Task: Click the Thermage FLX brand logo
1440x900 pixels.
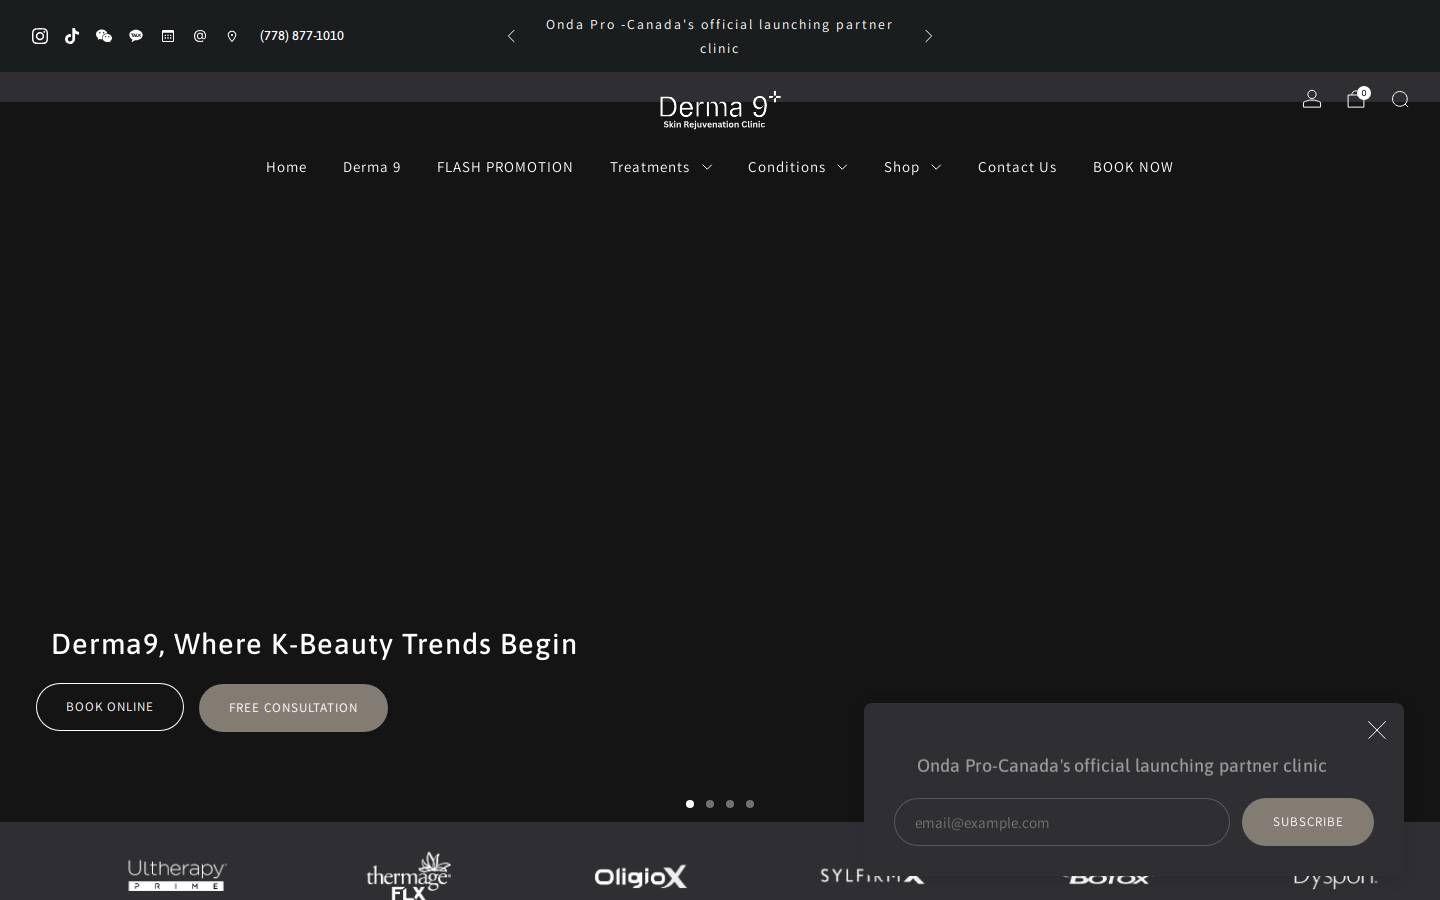Action: (409, 876)
